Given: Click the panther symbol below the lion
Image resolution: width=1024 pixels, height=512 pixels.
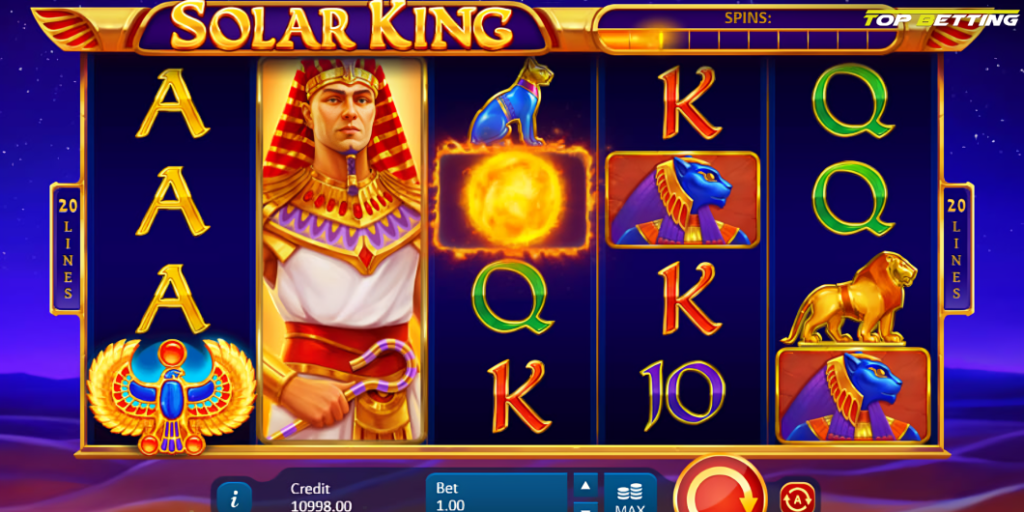Looking at the screenshot, I should 852,396.
